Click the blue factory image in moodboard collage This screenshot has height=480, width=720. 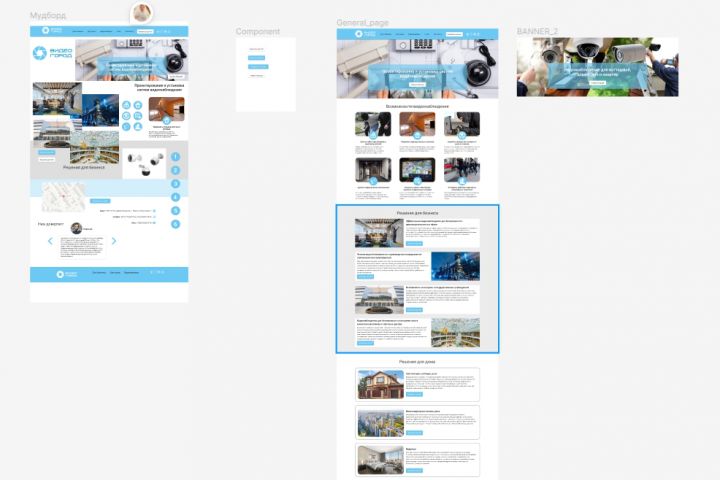point(100,110)
